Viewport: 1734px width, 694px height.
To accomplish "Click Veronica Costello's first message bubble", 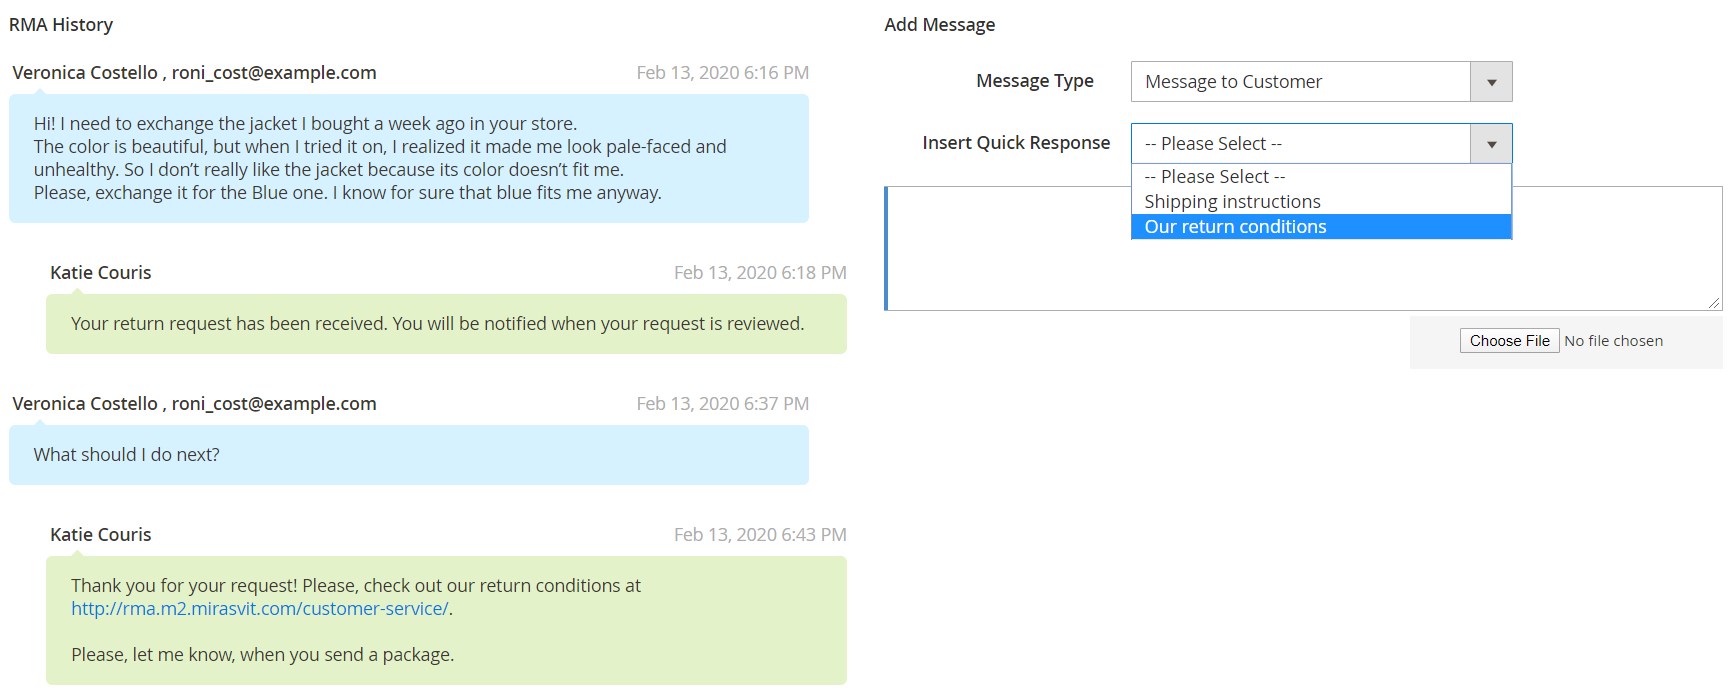I will 409,158.
